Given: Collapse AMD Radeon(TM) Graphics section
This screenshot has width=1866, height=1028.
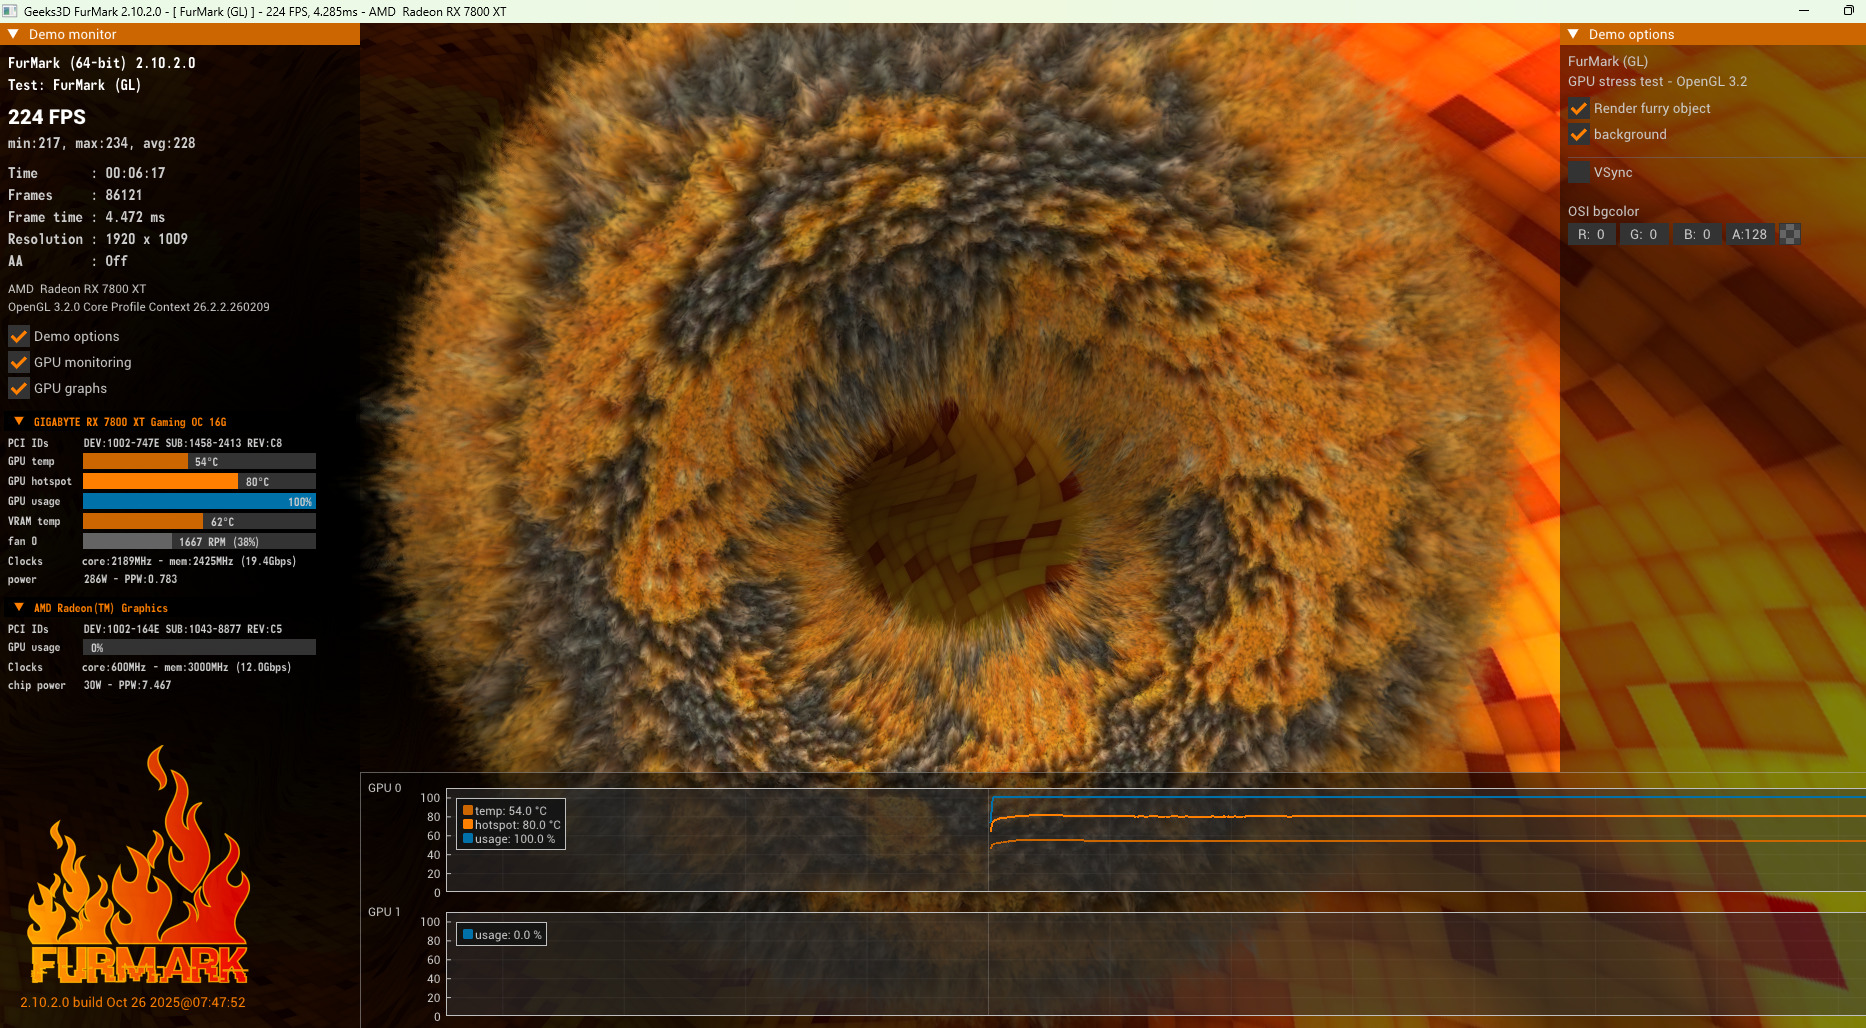Looking at the screenshot, I should 19,607.
